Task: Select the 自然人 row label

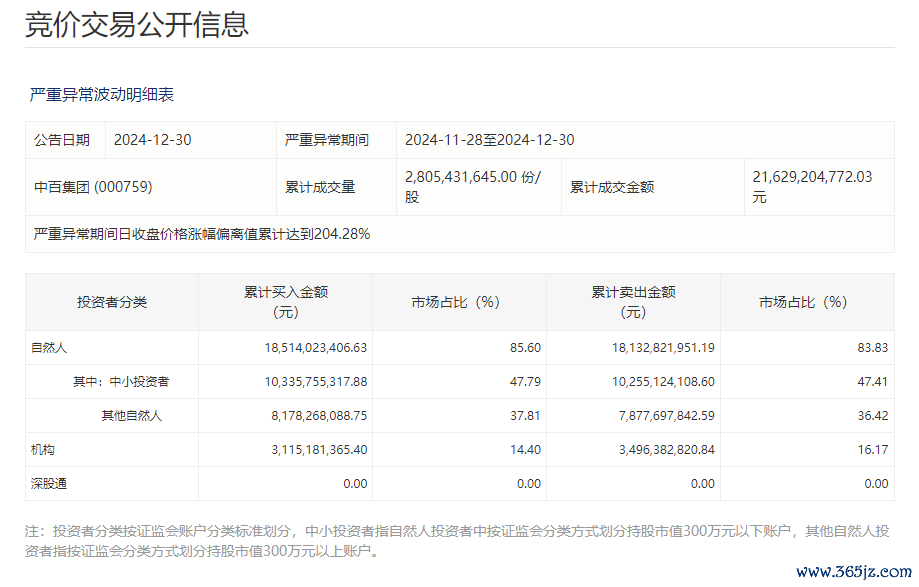Action: pyautogui.click(x=49, y=348)
